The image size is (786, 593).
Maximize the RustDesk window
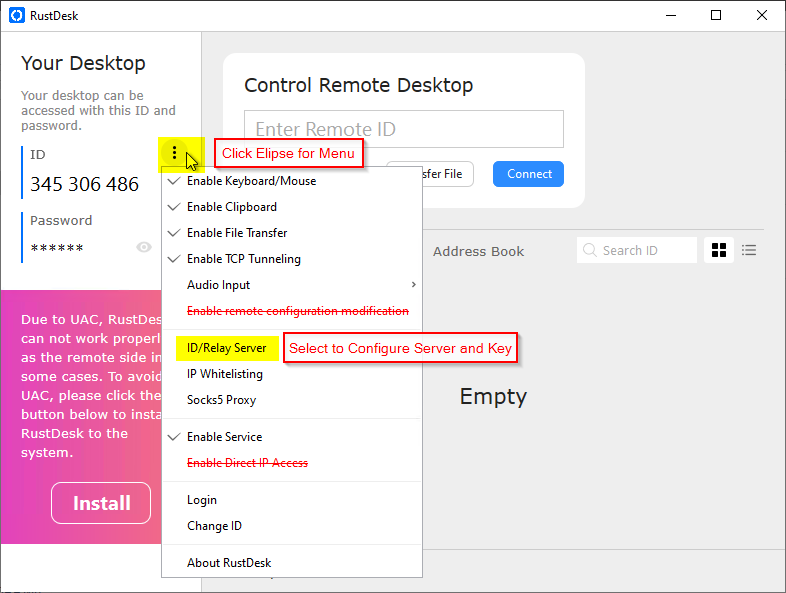point(716,16)
